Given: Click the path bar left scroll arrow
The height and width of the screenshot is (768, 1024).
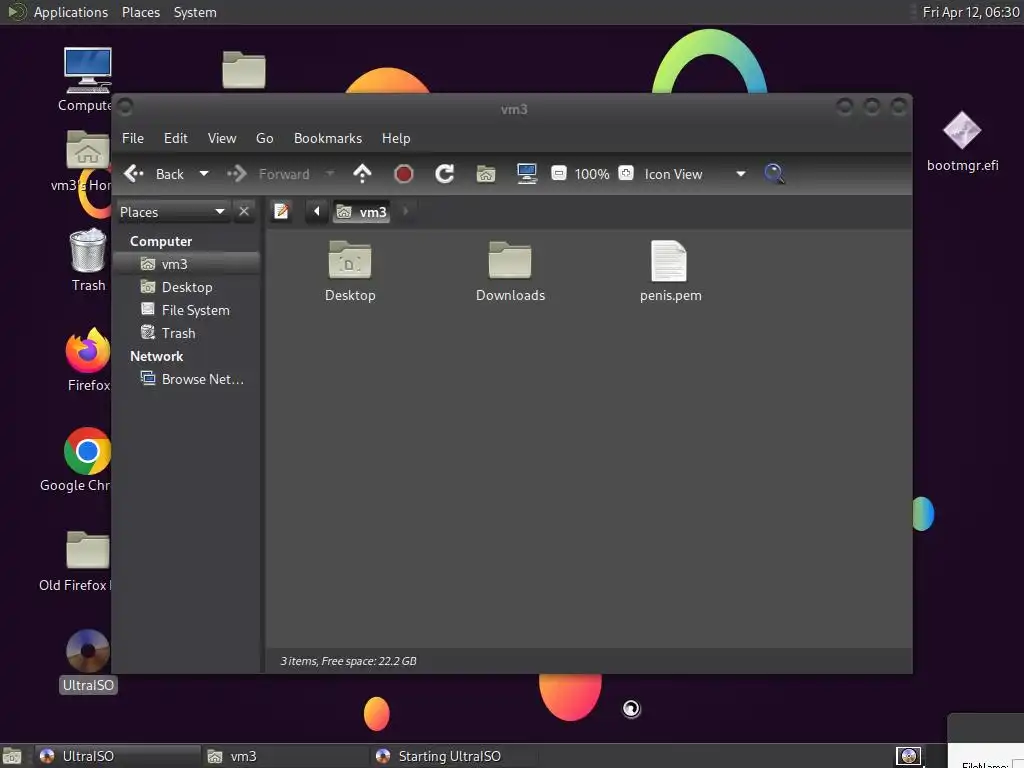Looking at the screenshot, I should click(317, 212).
